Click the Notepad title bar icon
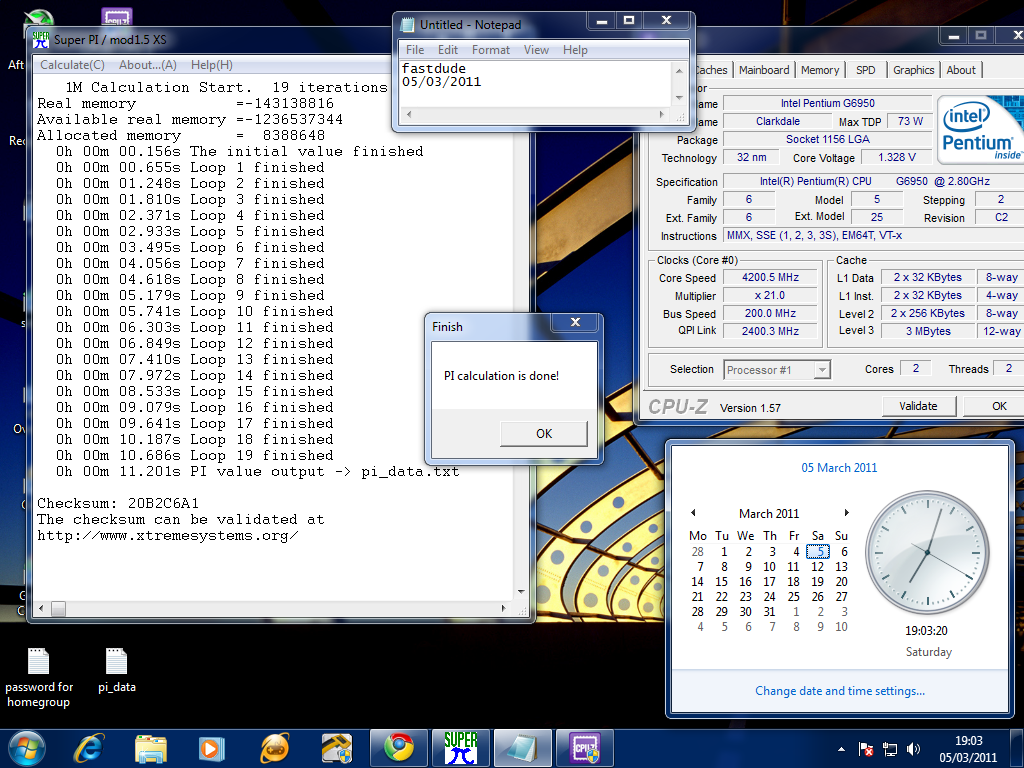Viewport: 1024px width, 768px height. point(408,25)
